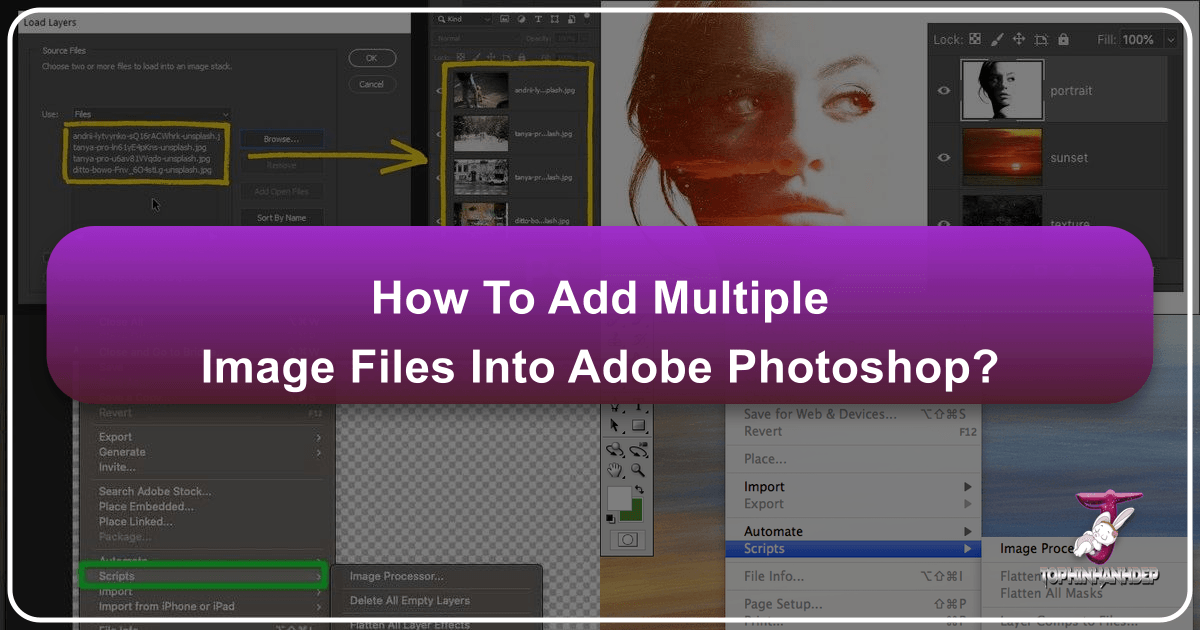
Task: Hide the sunset layer
Action: (943, 157)
